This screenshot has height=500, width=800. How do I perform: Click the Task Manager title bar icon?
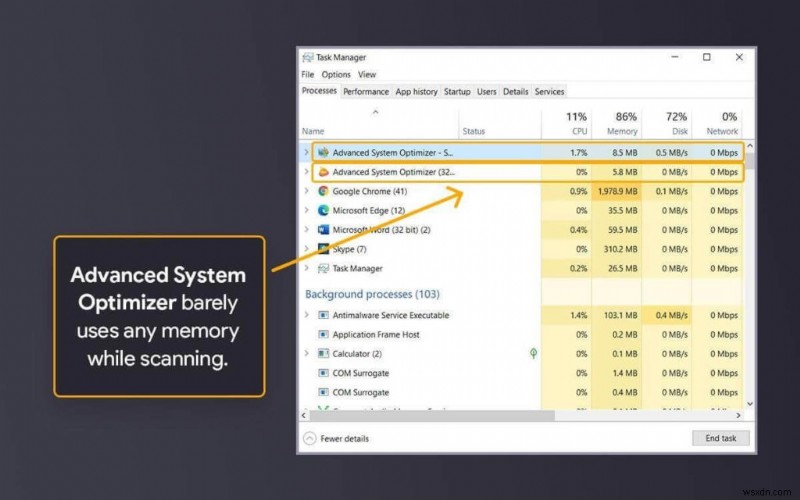(x=308, y=57)
